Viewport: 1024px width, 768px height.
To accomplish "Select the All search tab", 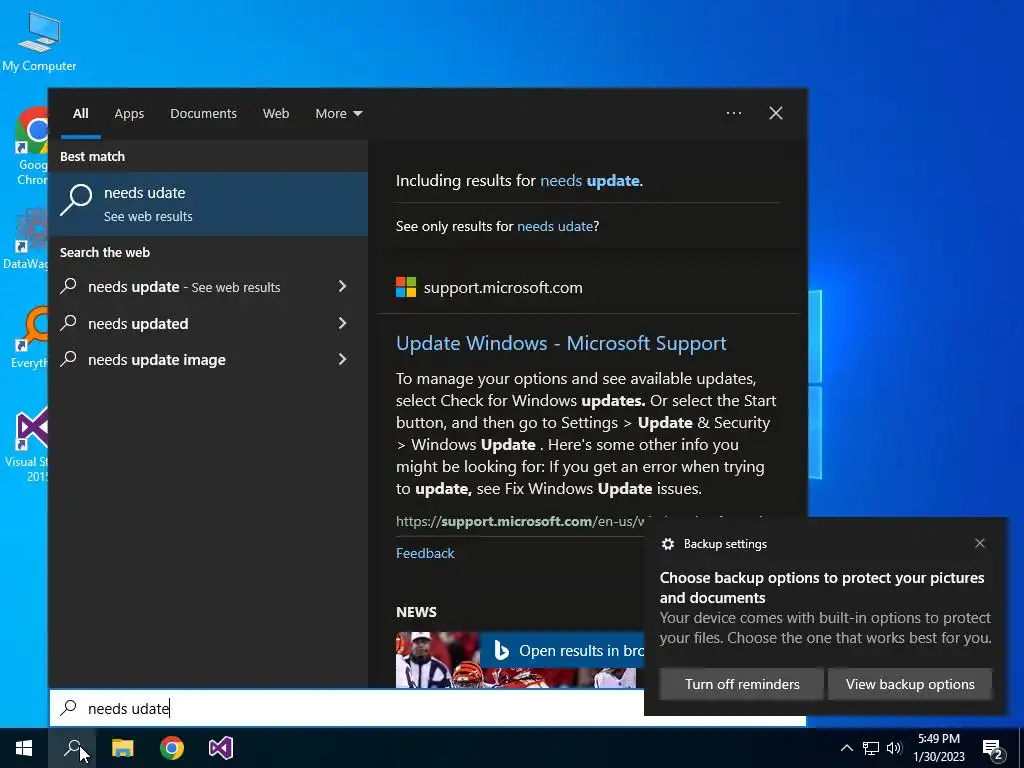I will tap(80, 114).
